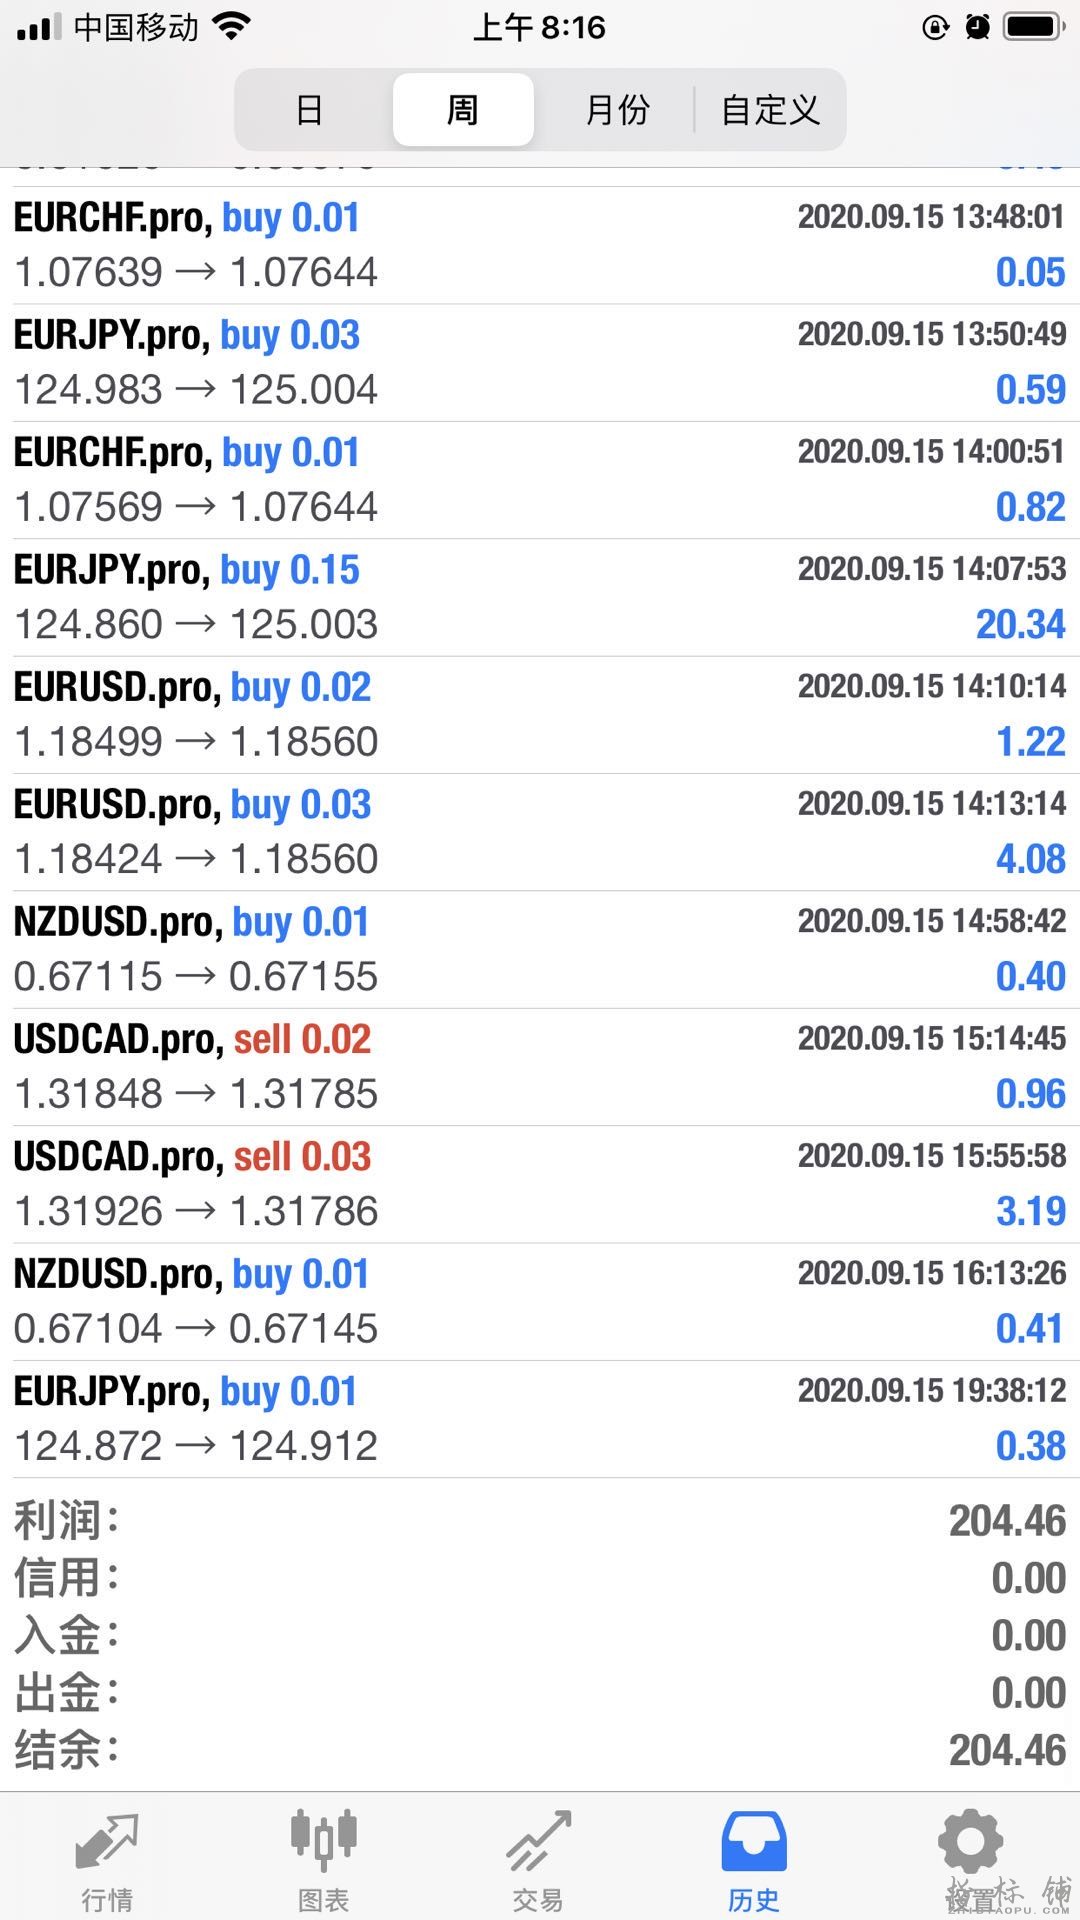Tap EURCHF.pro trade with 0.82 profit
Screen dimensions: 1080x1920
click(540, 480)
